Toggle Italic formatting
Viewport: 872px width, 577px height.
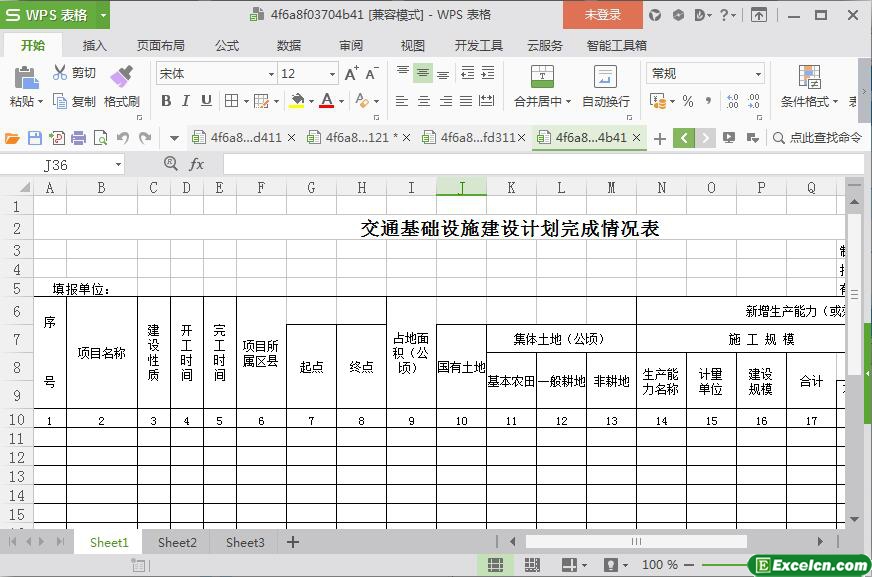click(186, 101)
